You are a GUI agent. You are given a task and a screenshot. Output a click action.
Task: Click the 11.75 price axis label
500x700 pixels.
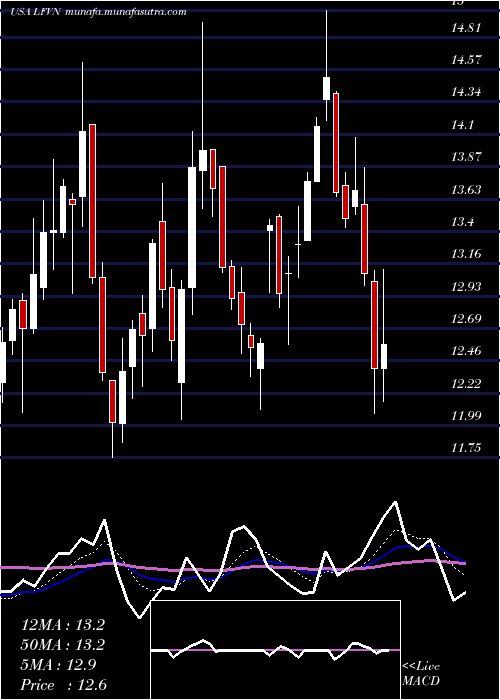coord(466,448)
